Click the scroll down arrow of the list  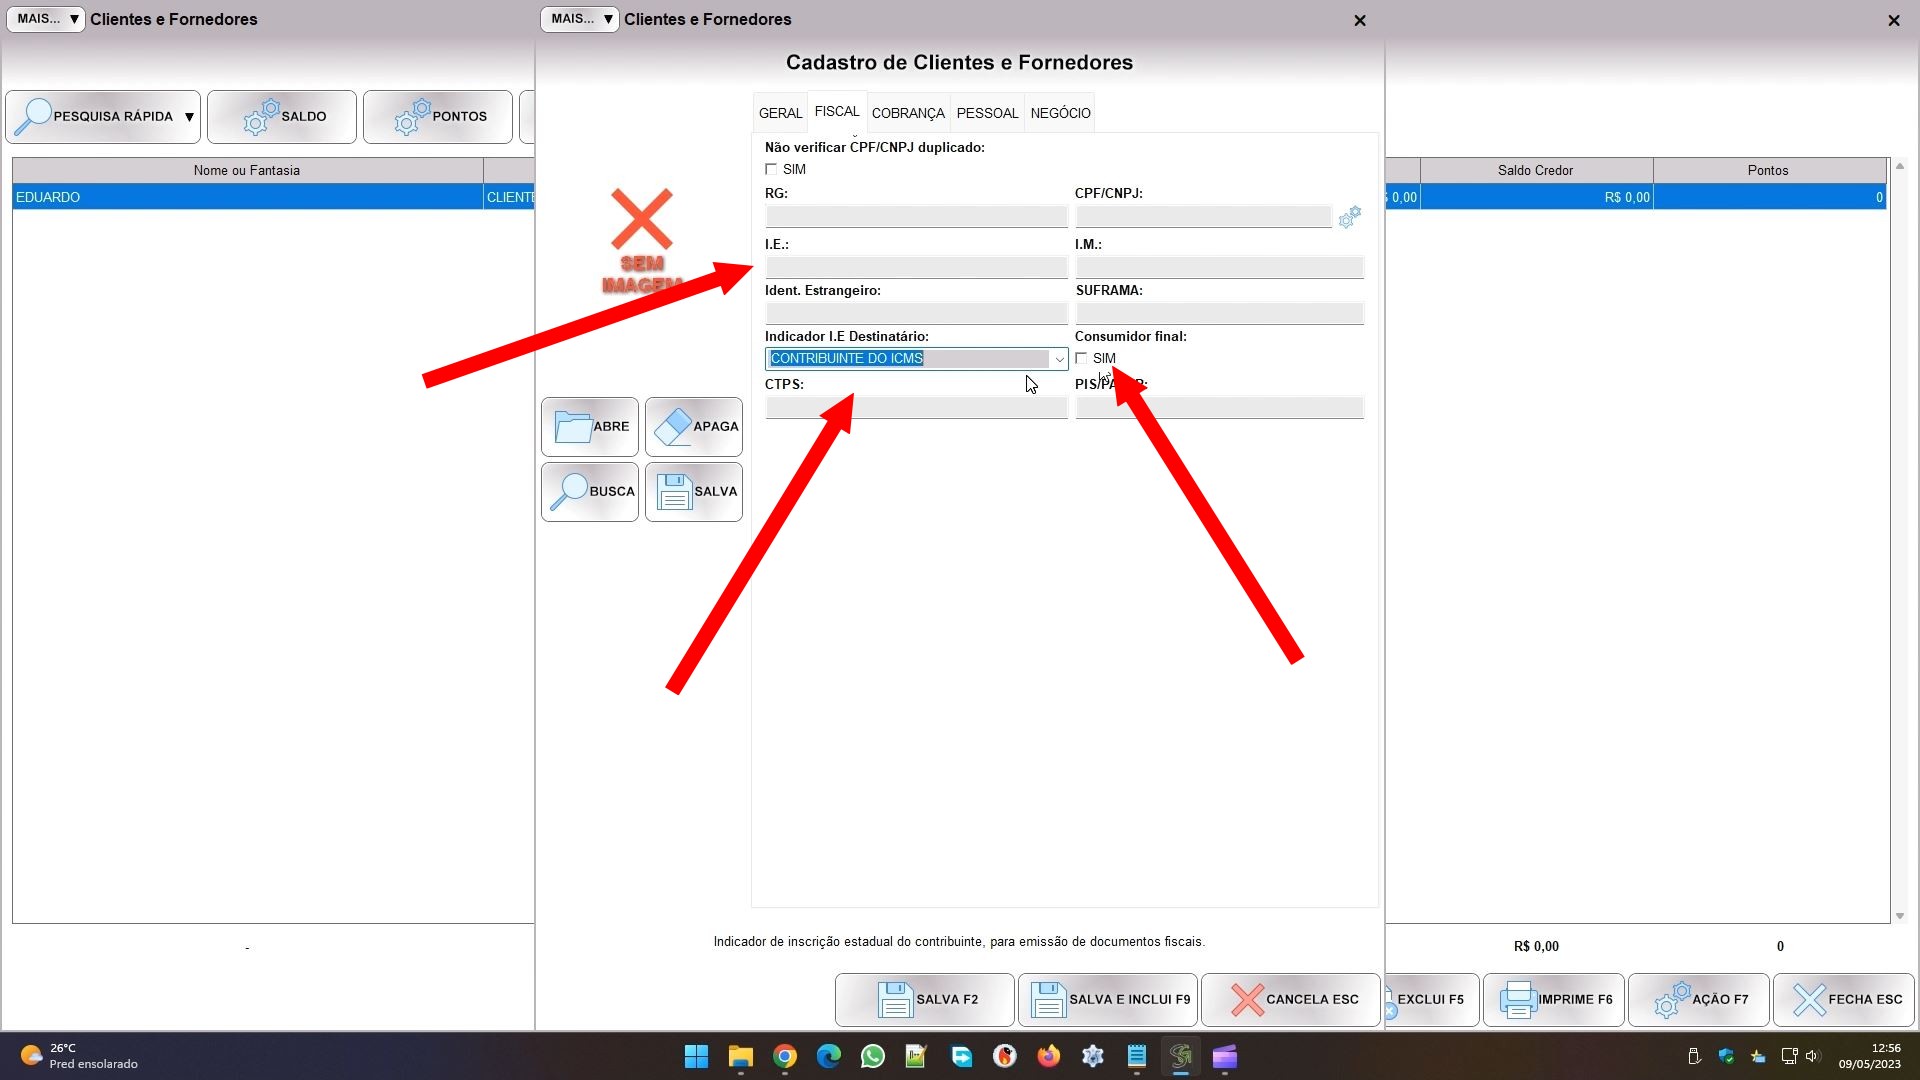tap(1900, 916)
